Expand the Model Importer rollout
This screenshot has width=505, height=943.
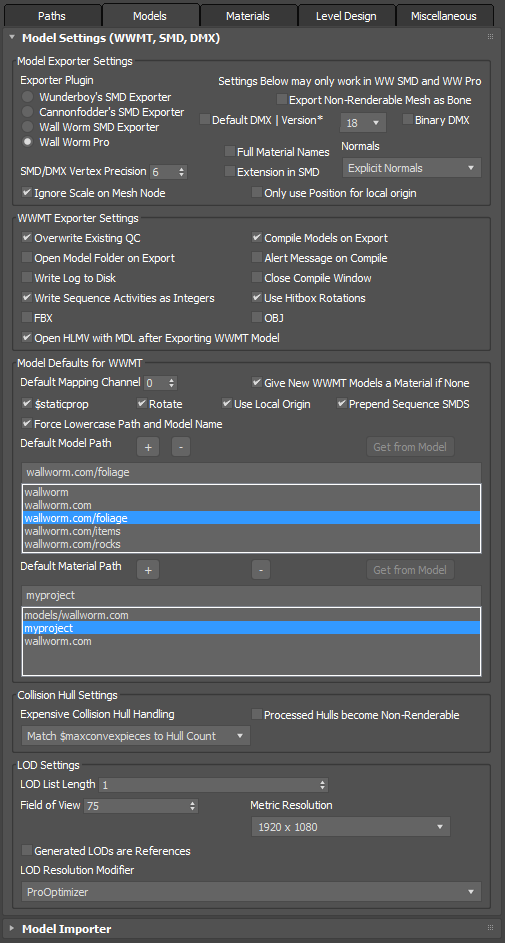point(11,929)
